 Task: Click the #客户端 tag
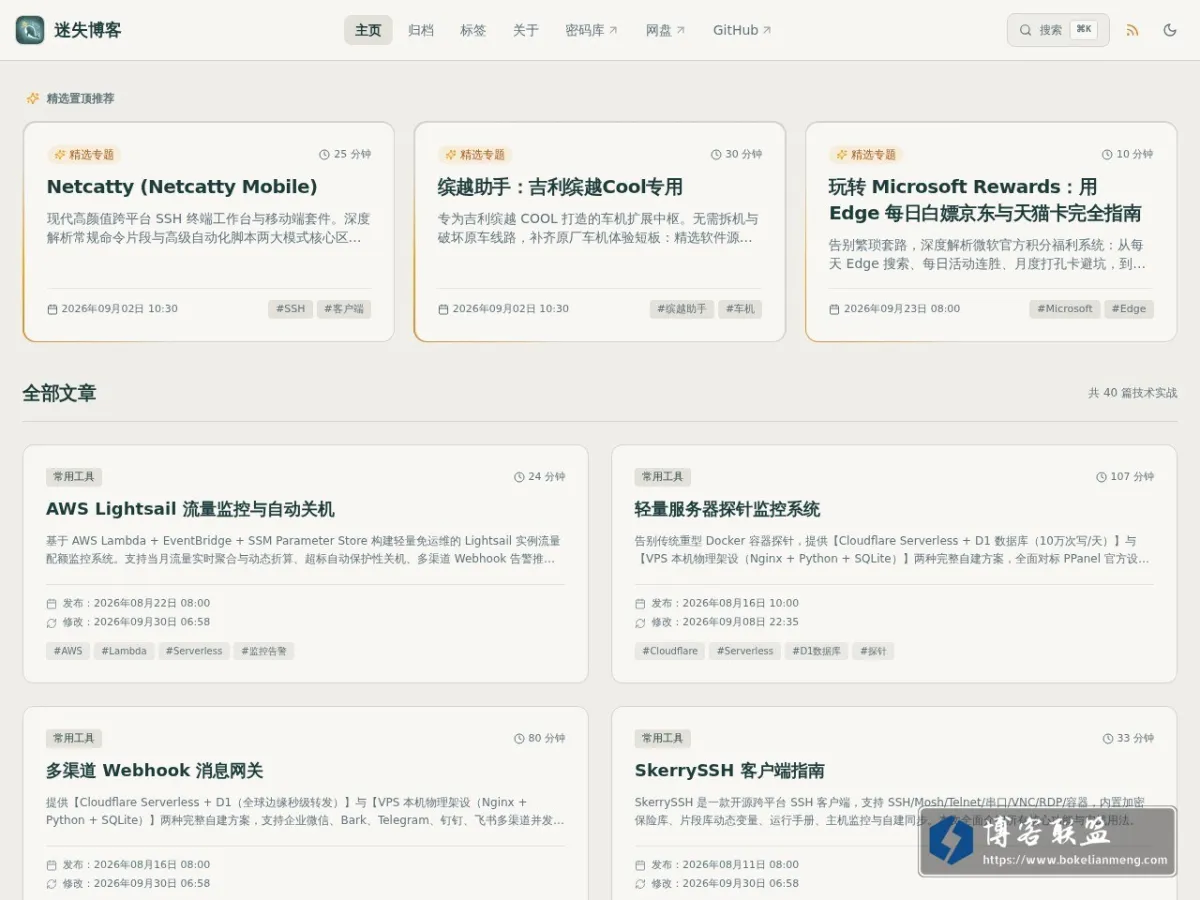coord(344,309)
